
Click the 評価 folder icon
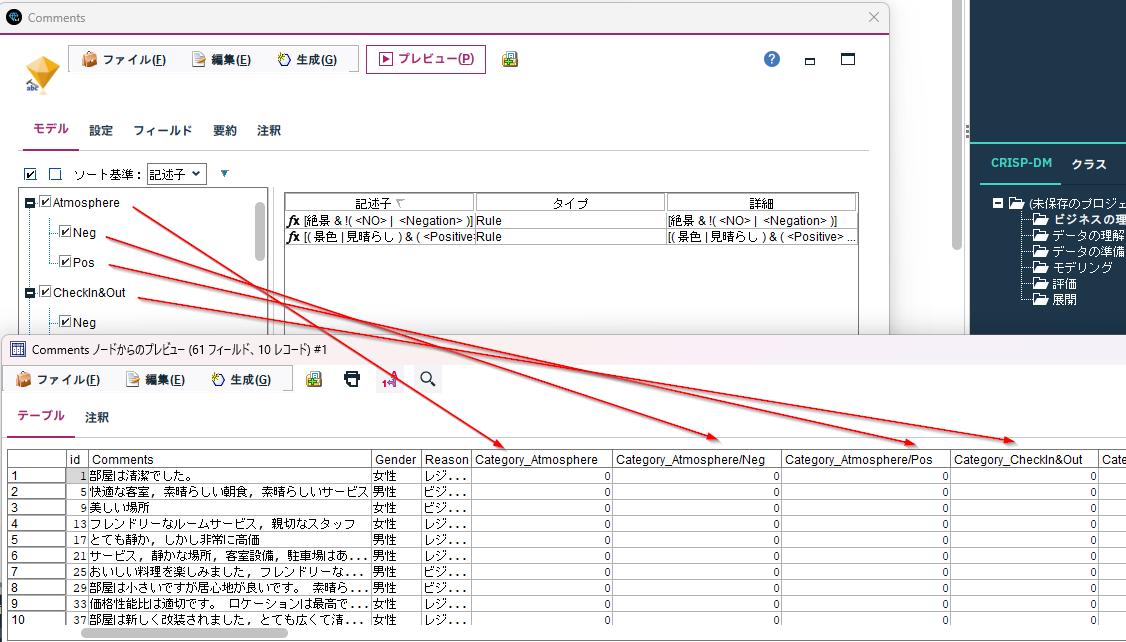click(1041, 284)
